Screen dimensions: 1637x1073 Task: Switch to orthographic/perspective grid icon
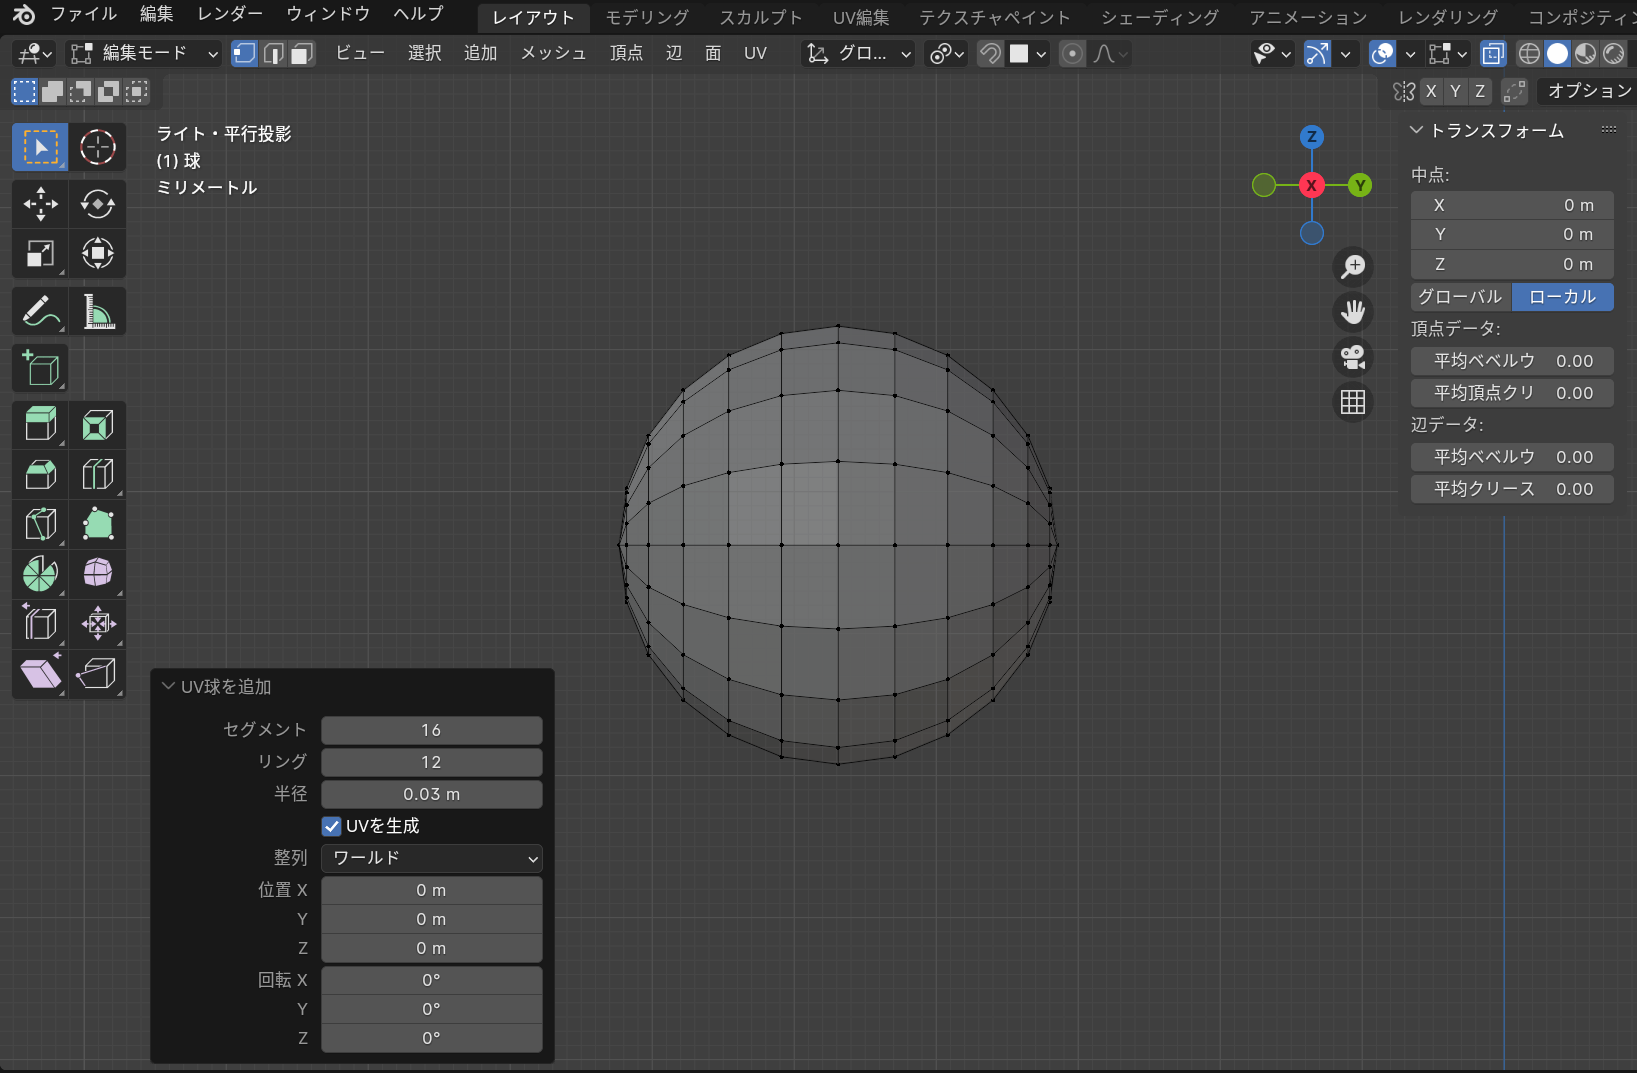point(1352,402)
